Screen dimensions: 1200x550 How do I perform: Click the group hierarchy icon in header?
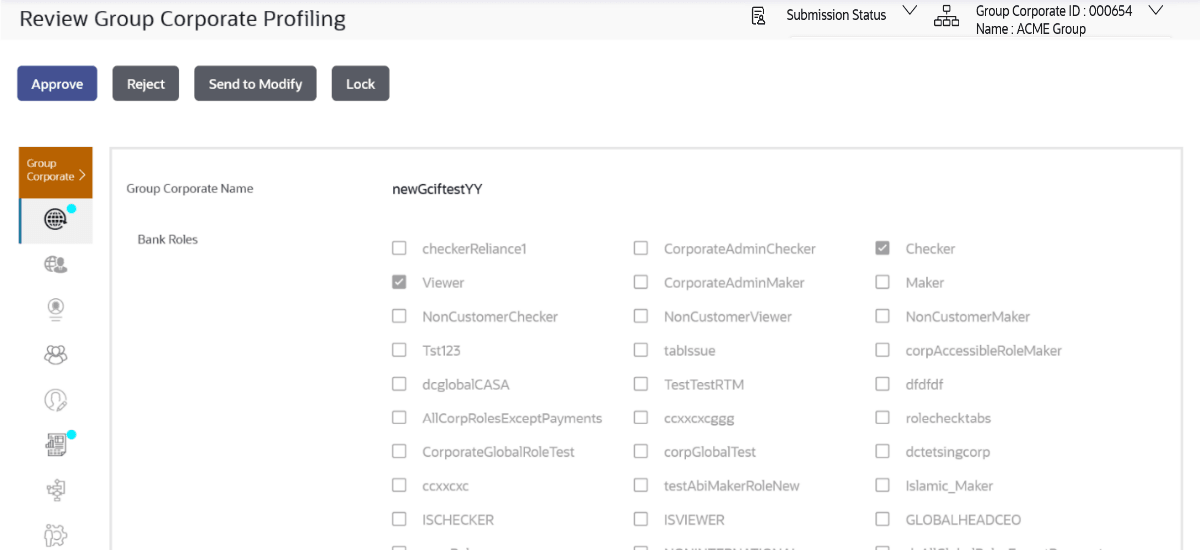point(945,15)
